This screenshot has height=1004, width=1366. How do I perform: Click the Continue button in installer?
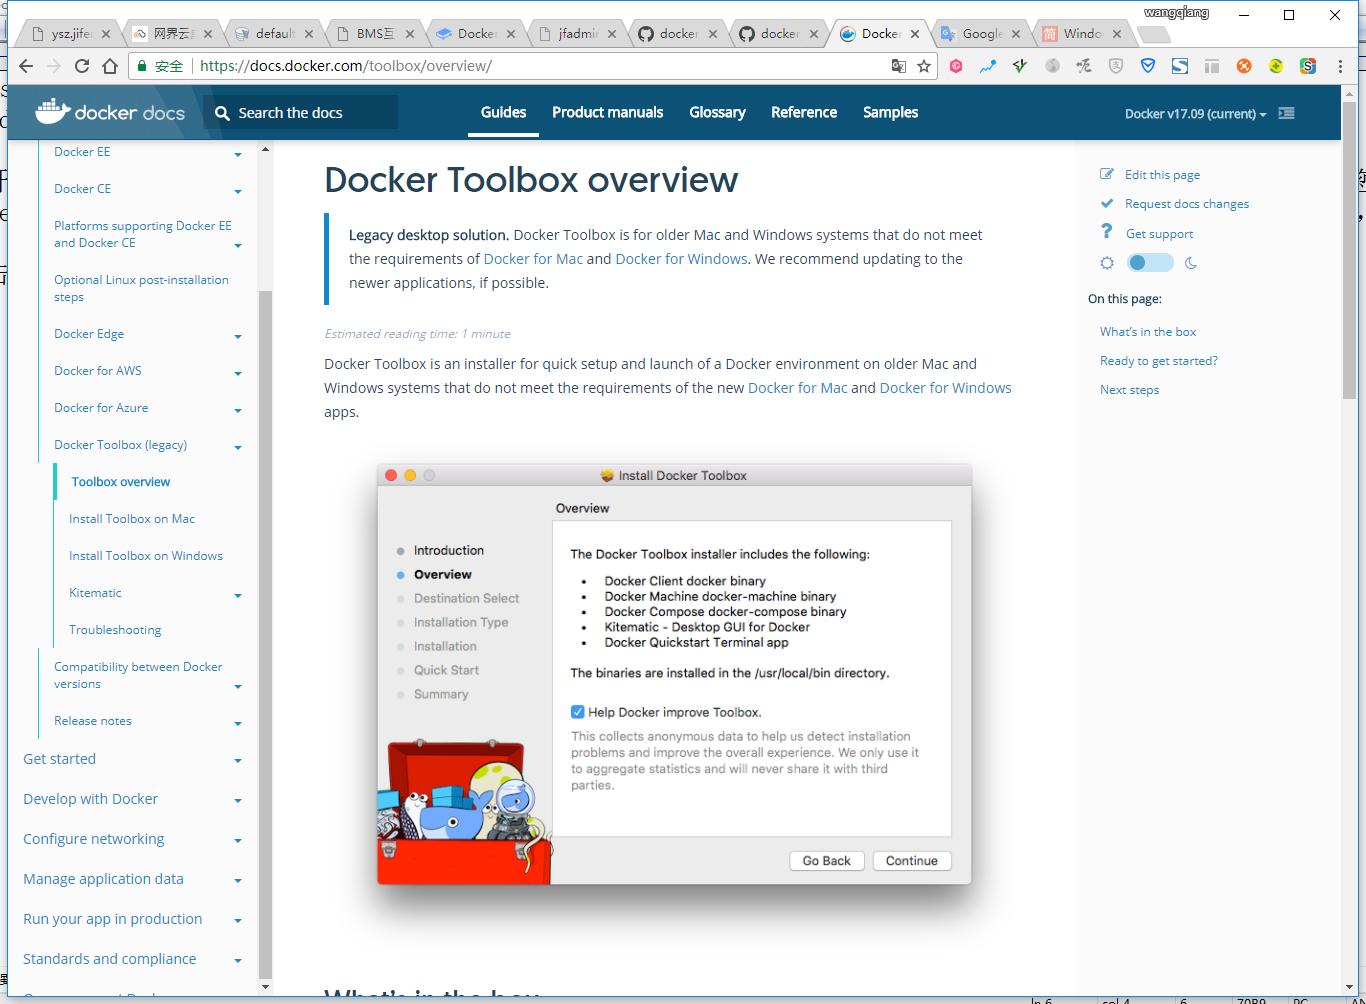(x=911, y=861)
